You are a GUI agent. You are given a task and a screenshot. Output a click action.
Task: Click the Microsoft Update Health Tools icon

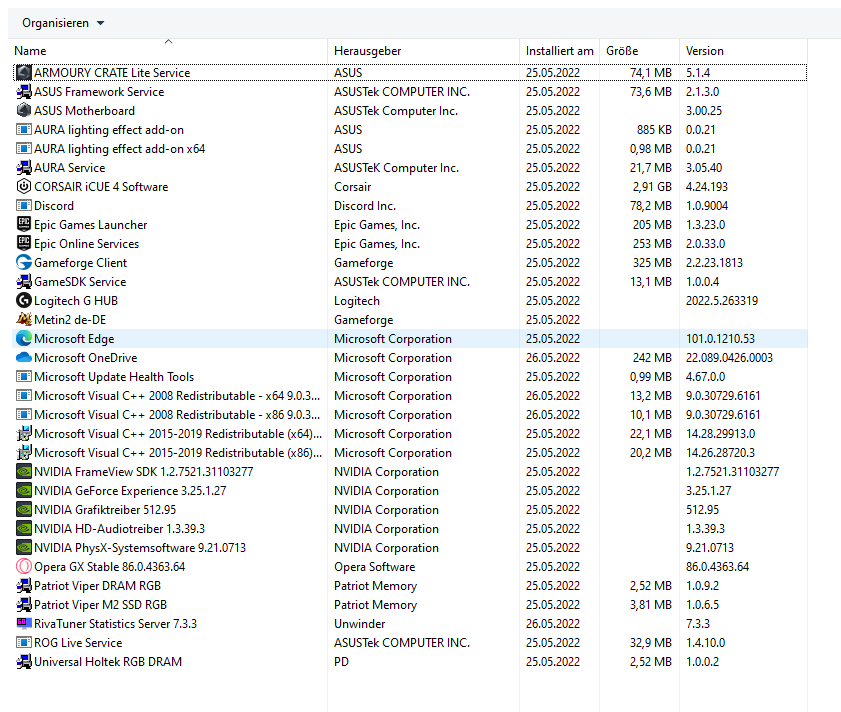coord(24,377)
